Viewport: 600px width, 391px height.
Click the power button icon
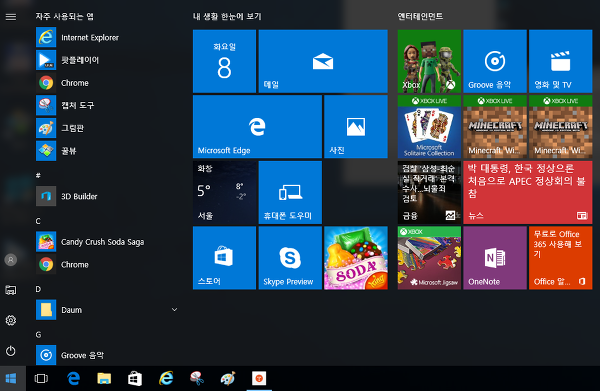pos(11,351)
